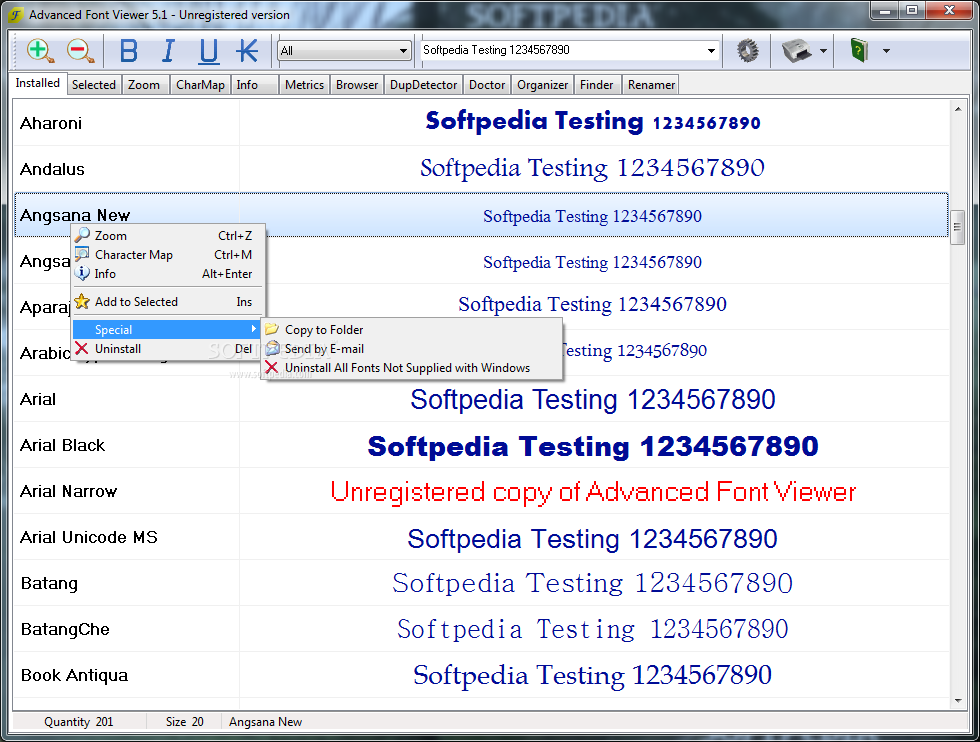Toggle underline formatting with U icon
Screen dimensions: 980x742
click(x=209, y=51)
